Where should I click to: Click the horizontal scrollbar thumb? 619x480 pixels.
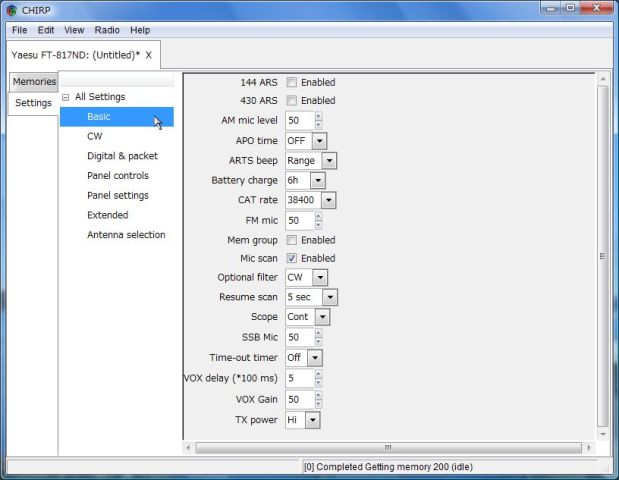click(x=388, y=448)
